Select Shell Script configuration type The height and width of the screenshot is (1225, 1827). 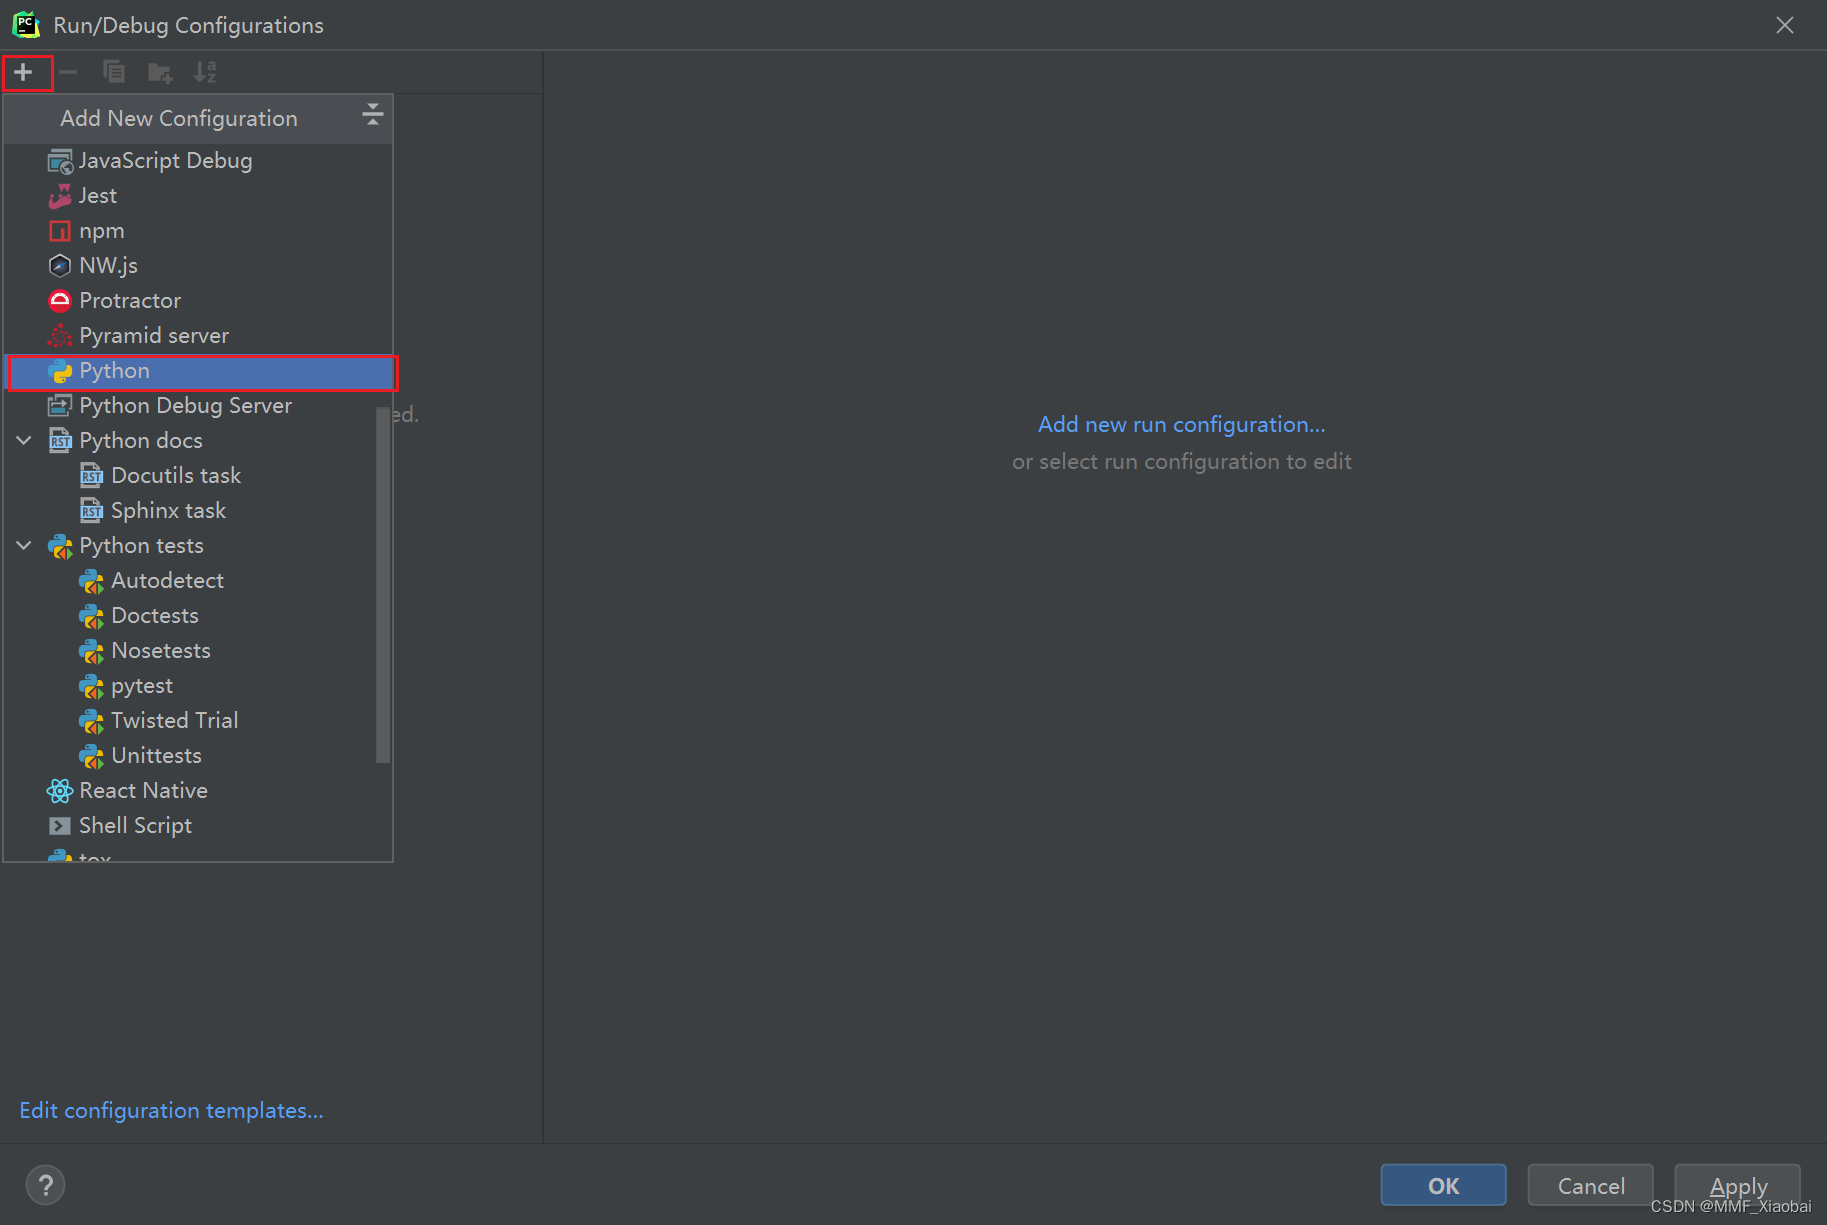(198, 826)
